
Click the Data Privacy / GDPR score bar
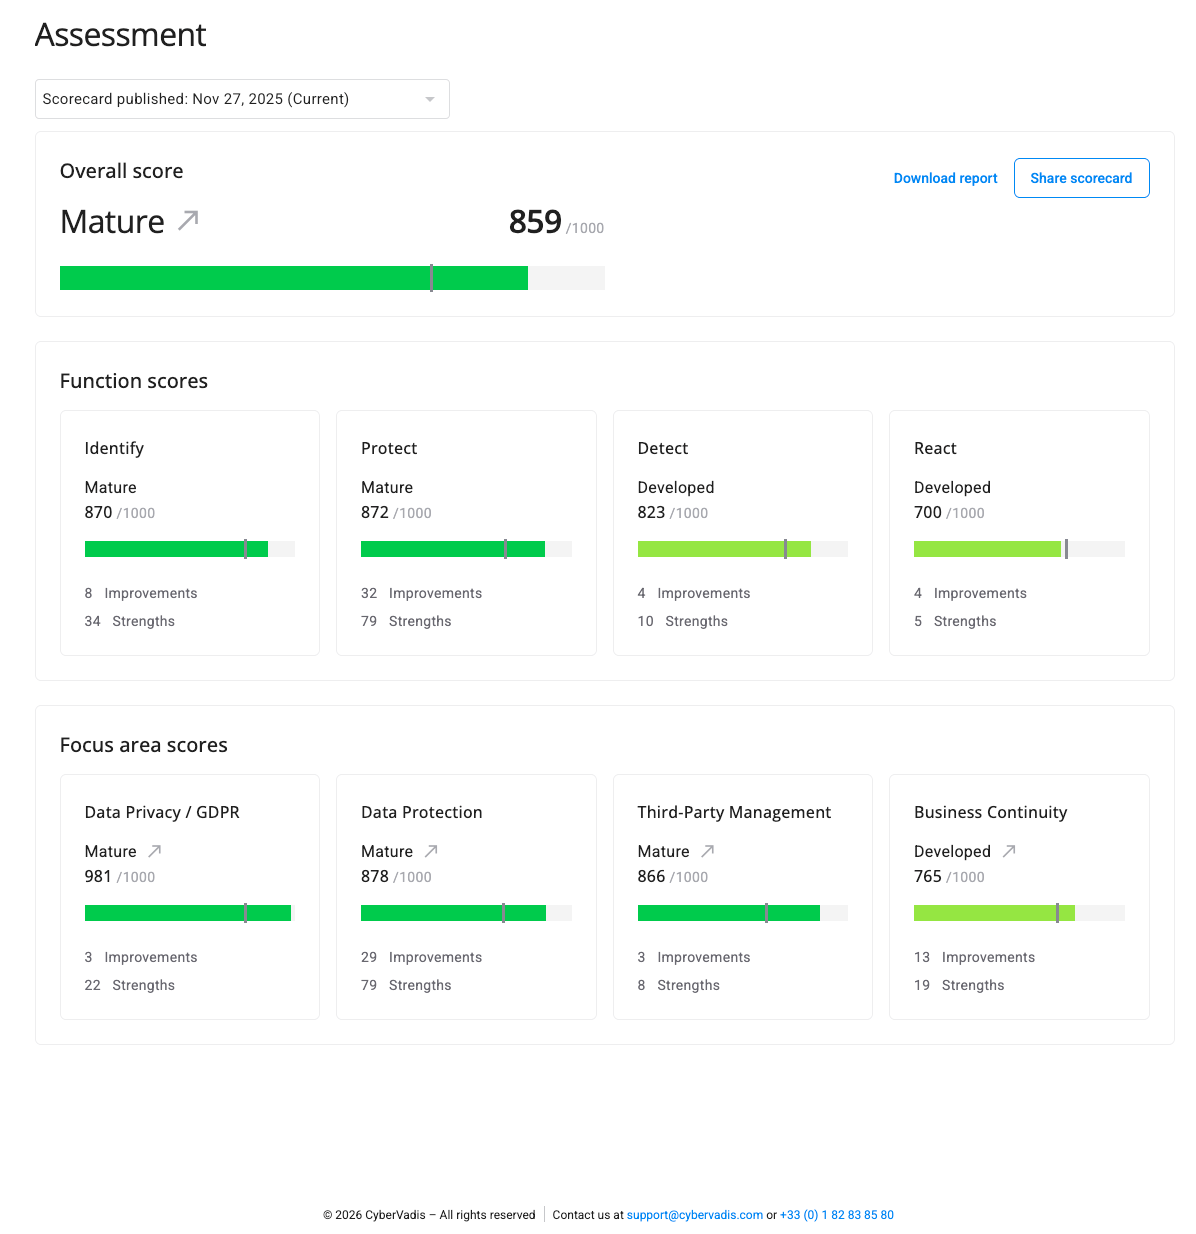pos(188,913)
